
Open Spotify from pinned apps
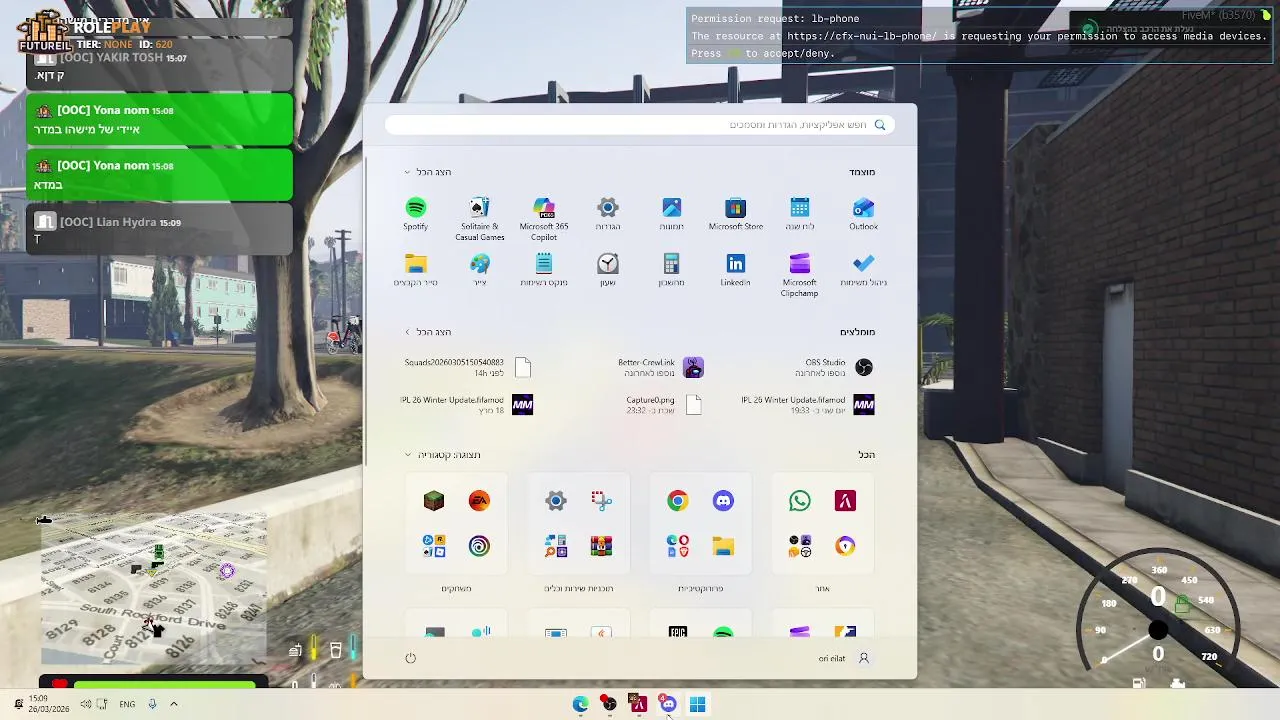[415, 214]
